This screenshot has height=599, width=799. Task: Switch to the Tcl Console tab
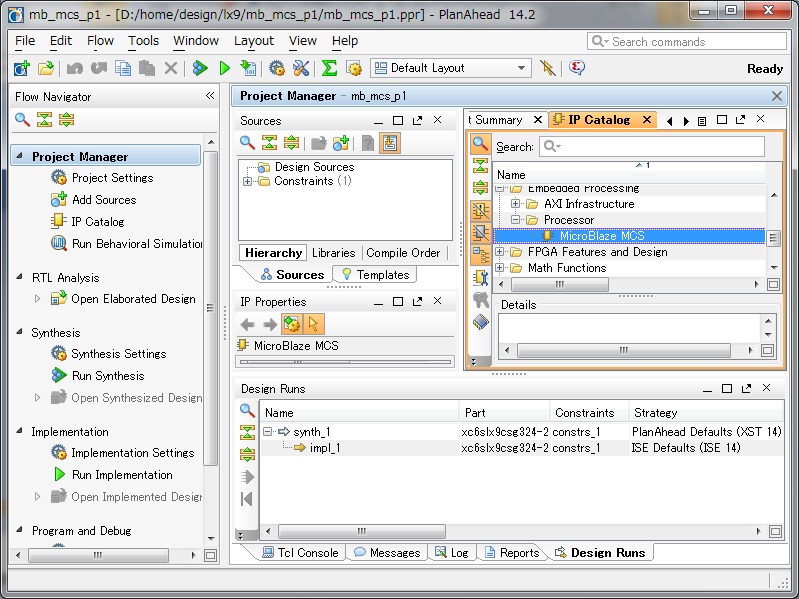(x=301, y=553)
